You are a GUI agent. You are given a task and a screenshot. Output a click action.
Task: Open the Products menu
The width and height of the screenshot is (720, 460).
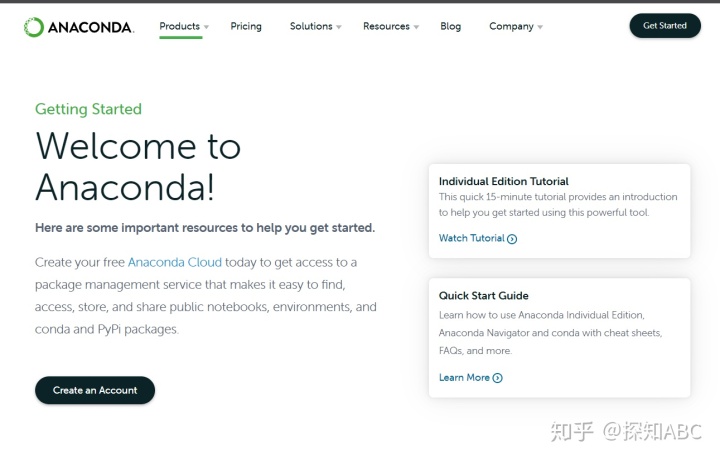180,26
